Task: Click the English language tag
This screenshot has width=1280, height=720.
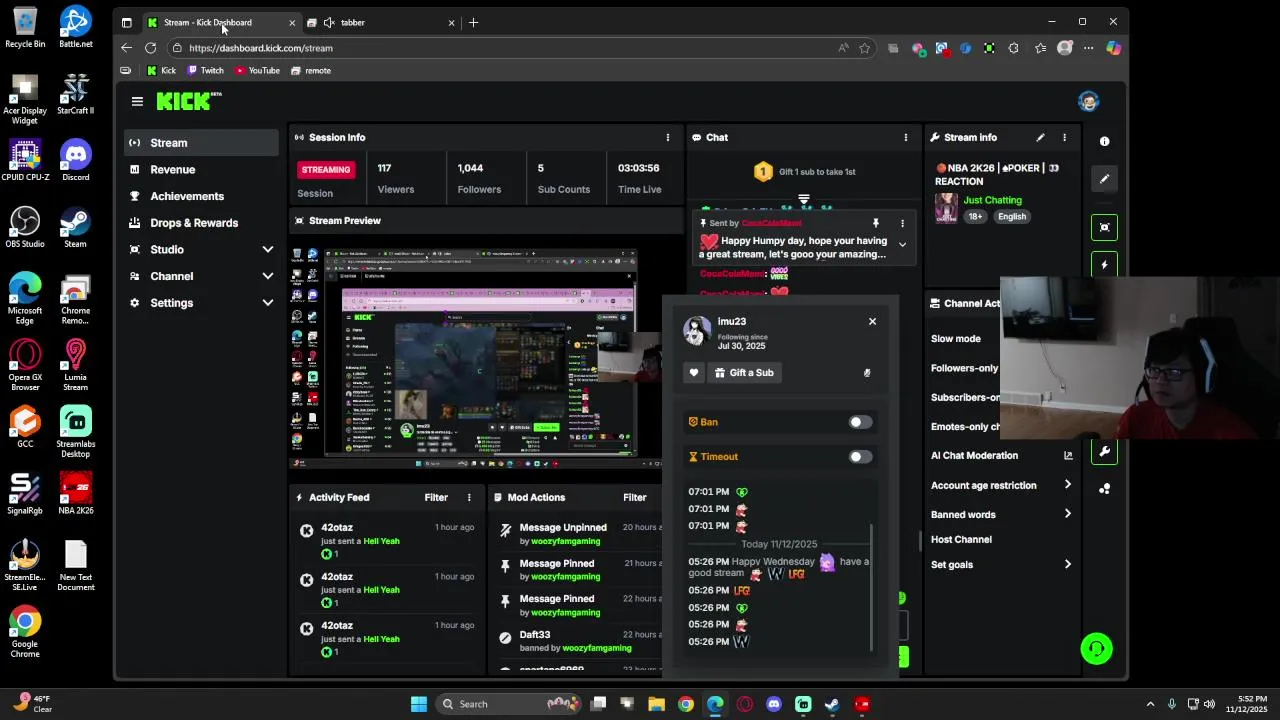Action: tap(1012, 216)
